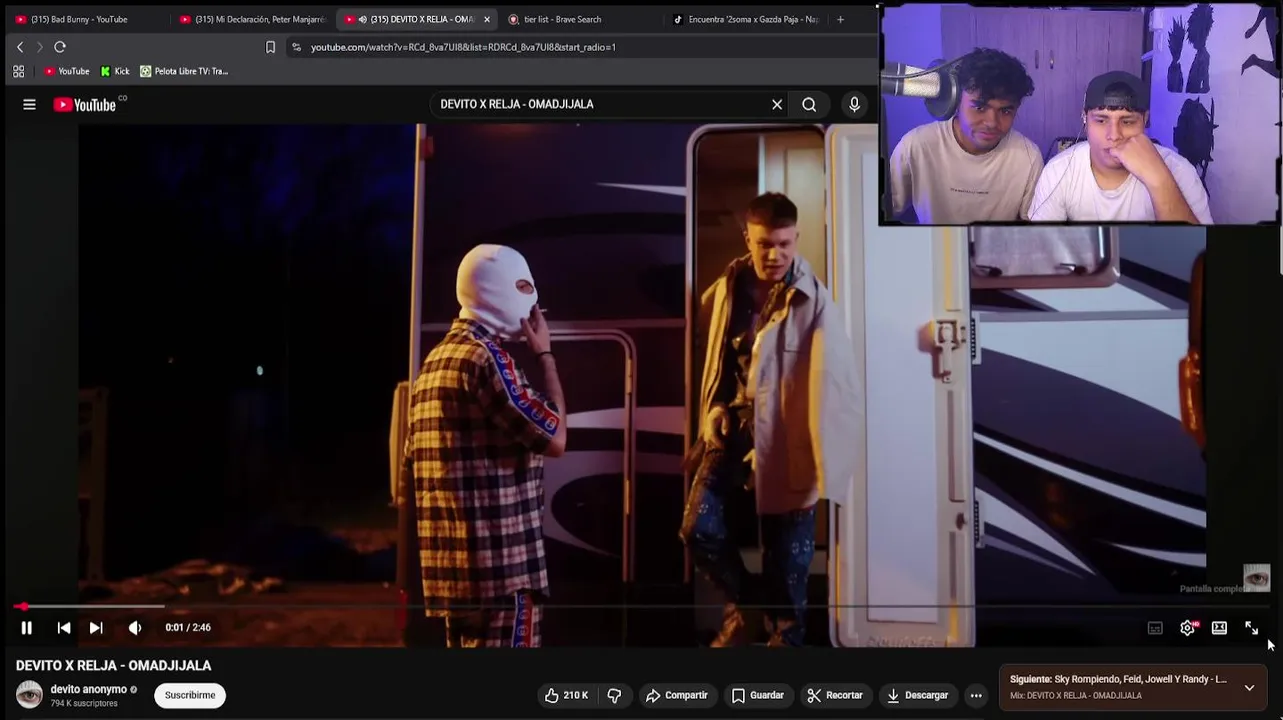Open a new browser tab

pyautogui.click(x=840, y=19)
